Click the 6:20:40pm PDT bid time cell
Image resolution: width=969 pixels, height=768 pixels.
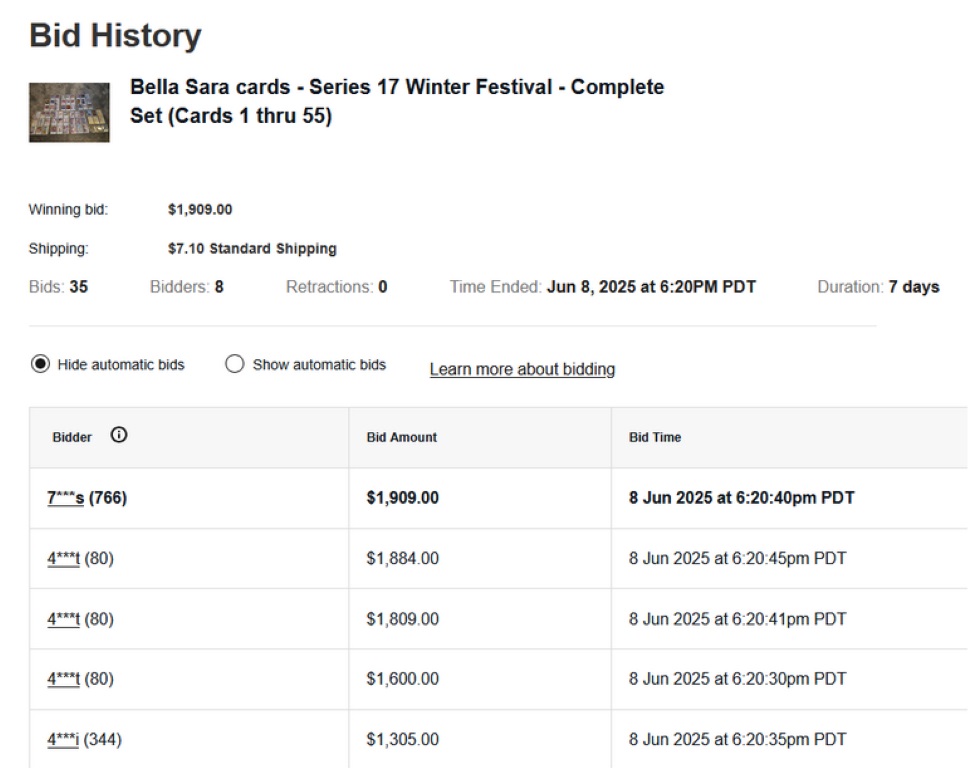point(741,498)
